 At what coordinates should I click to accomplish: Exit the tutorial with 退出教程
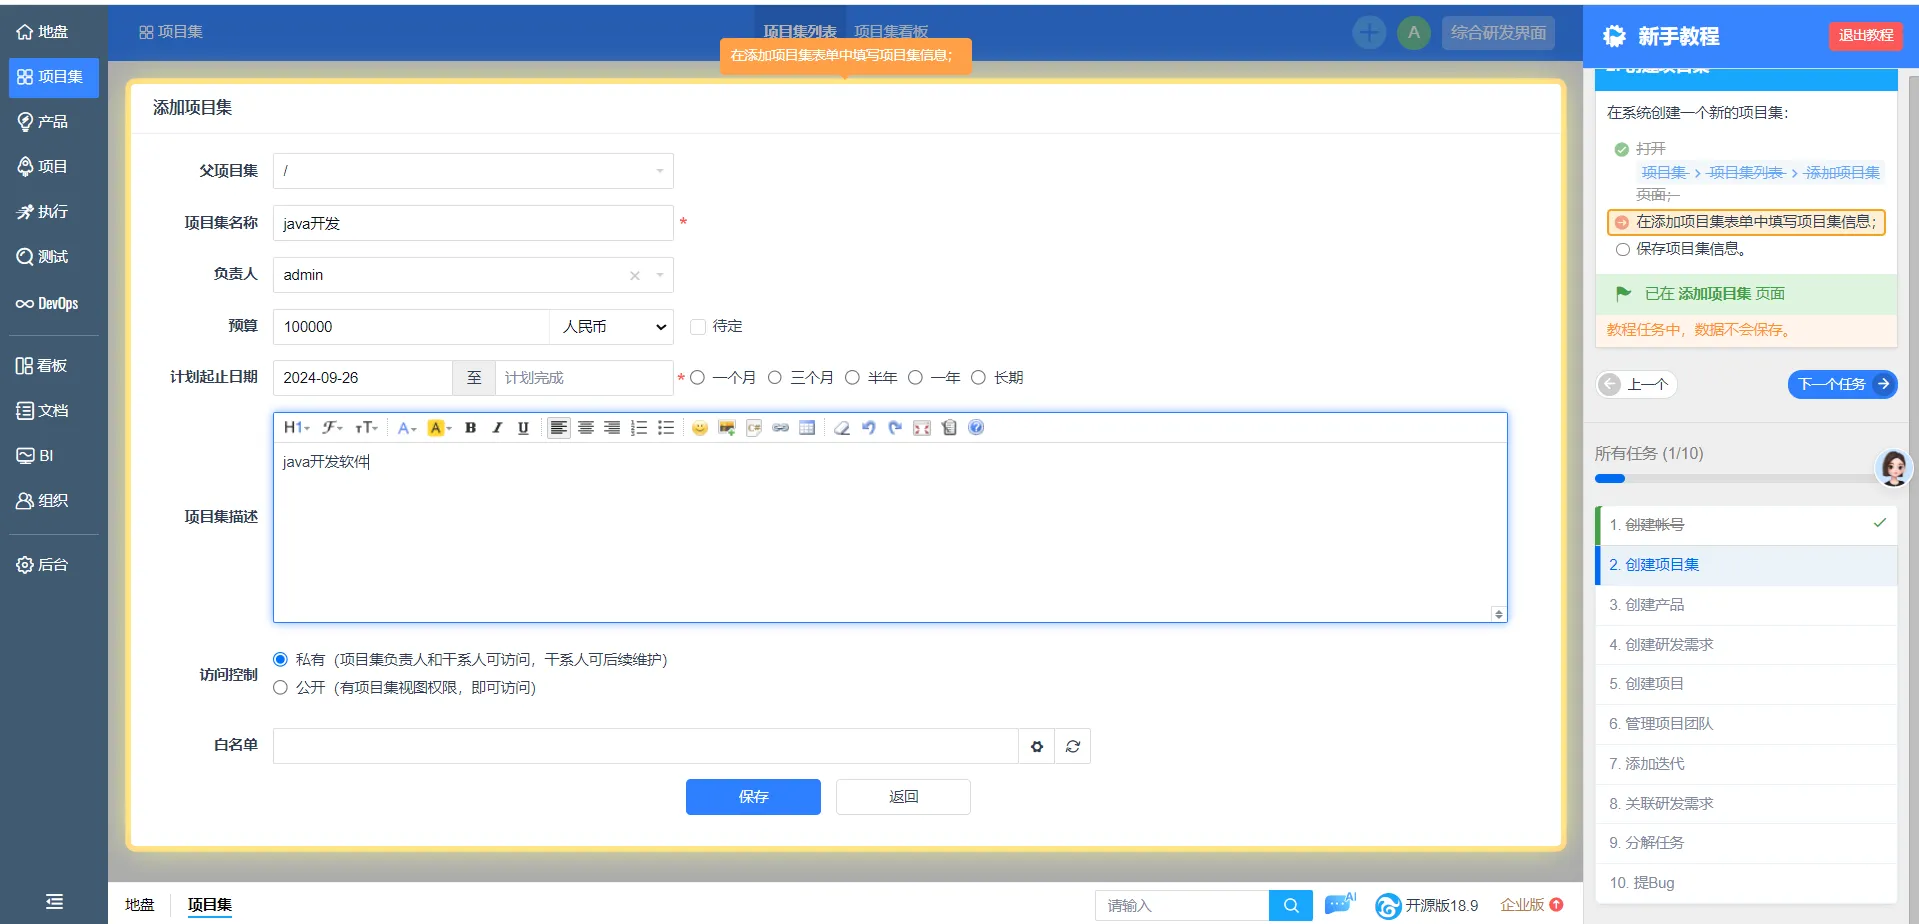[1866, 36]
